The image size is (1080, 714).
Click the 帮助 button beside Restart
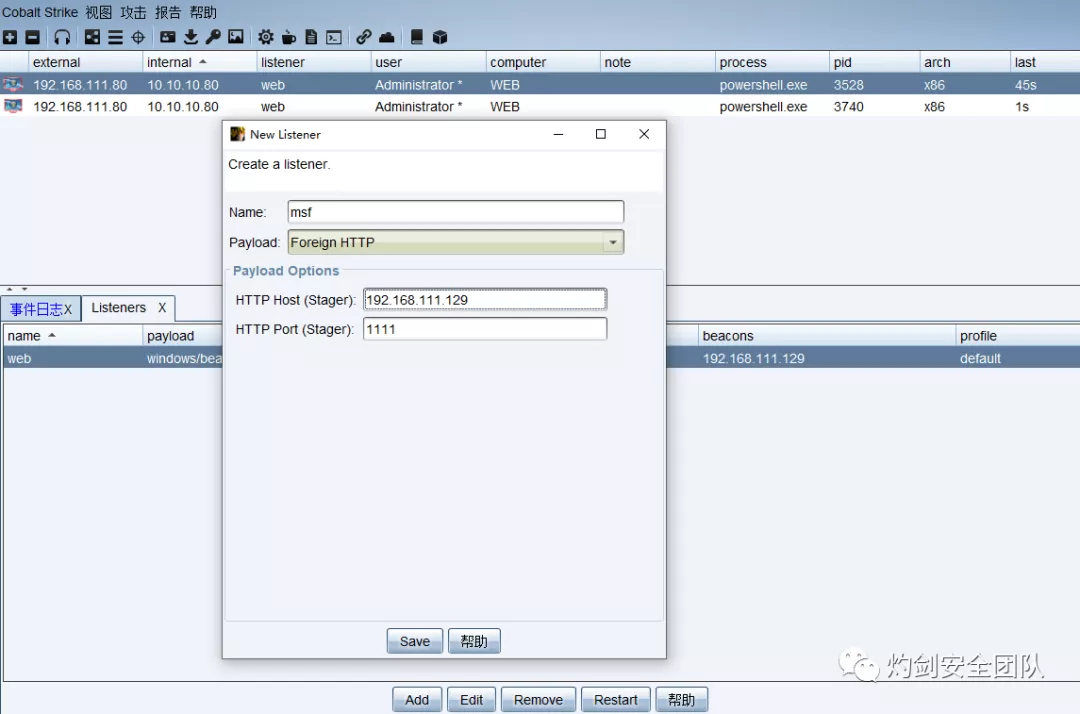tap(681, 700)
